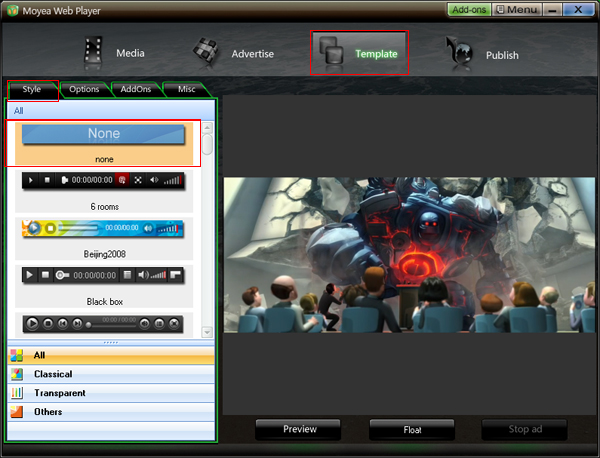This screenshot has width=600, height=458.
Task: Open the AddOns tab
Action: click(x=135, y=90)
